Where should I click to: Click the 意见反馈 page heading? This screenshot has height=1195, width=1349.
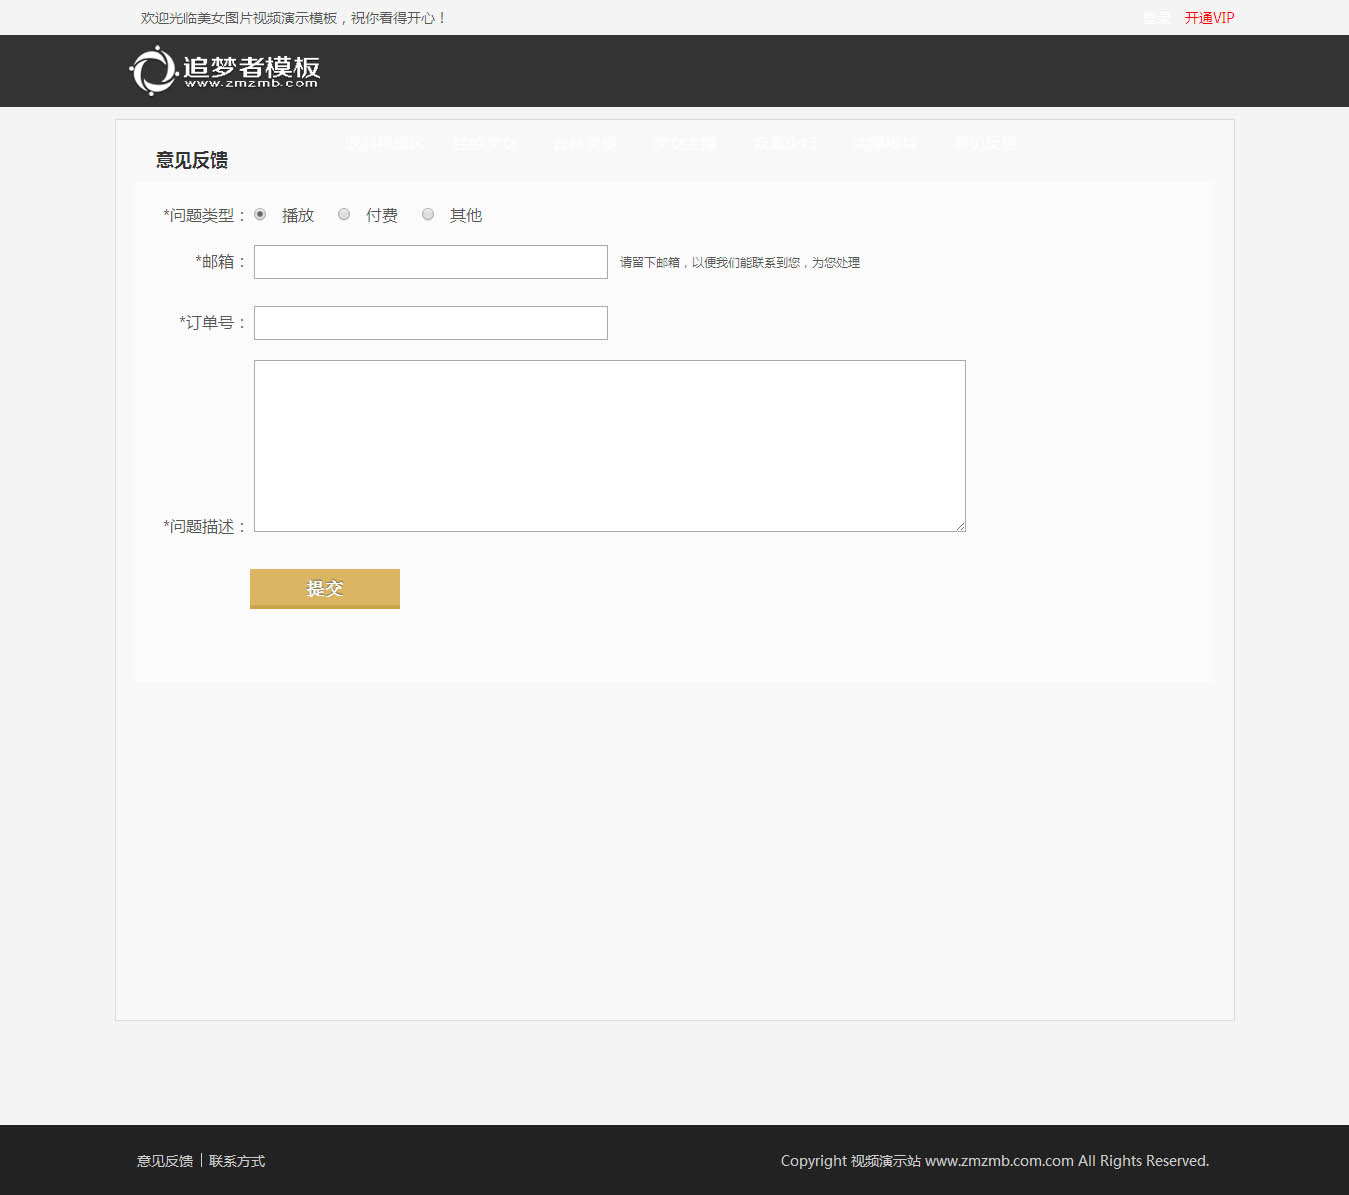pyautogui.click(x=192, y=160)
